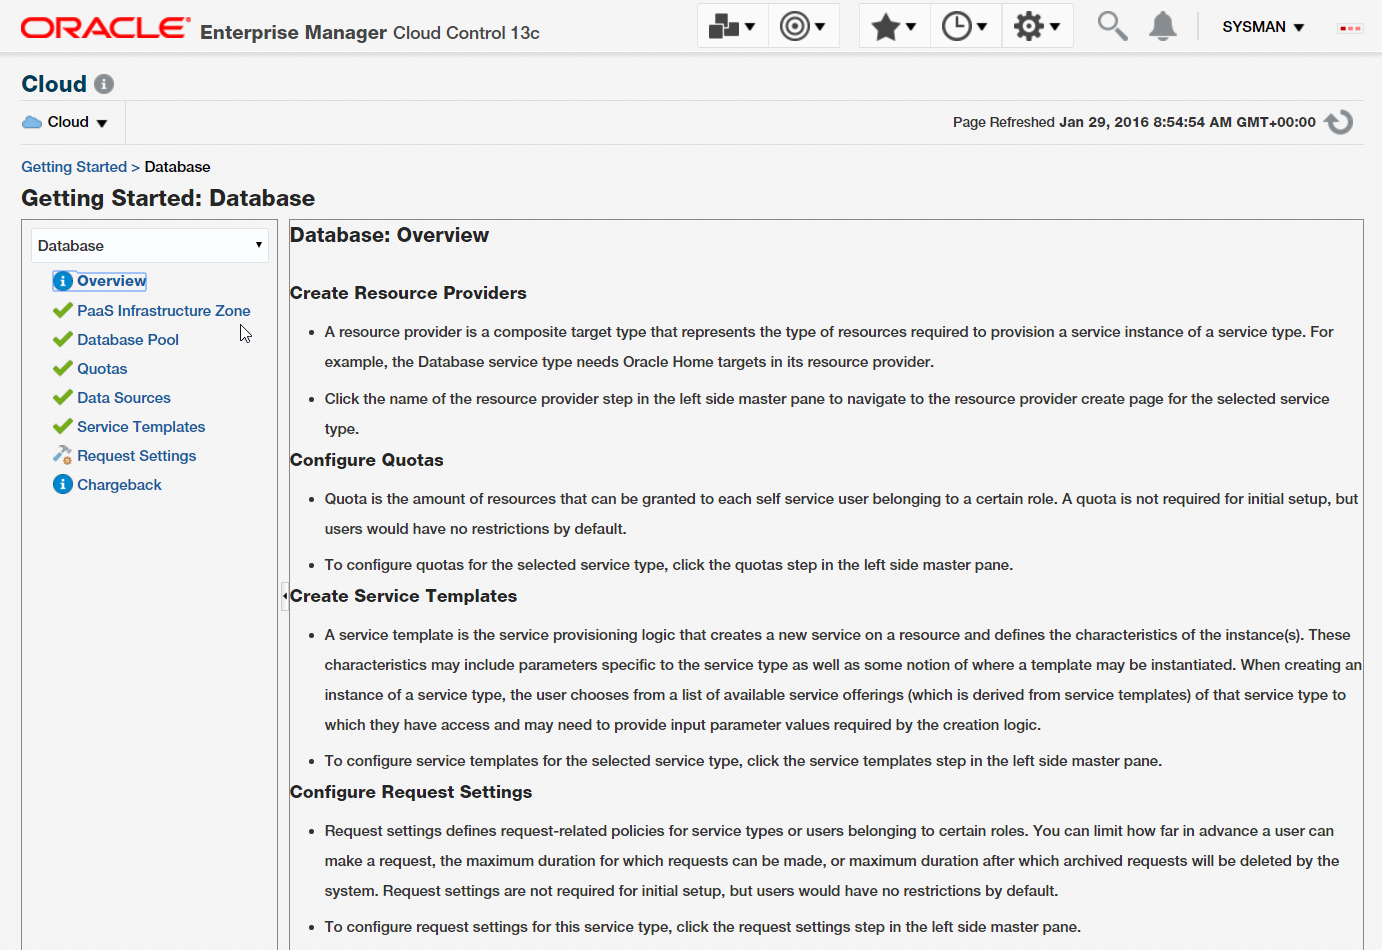Open the Request Settings step
The height and width of the screenshot is (950, 1382).
click(x=137, y=456)
